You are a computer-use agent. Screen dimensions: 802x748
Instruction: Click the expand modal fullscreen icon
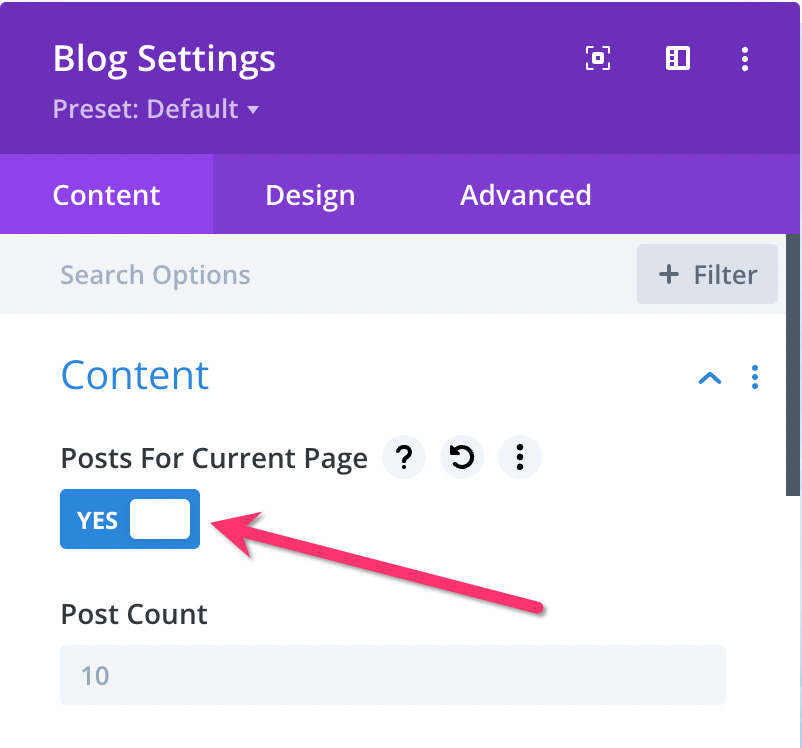(597, 58)
